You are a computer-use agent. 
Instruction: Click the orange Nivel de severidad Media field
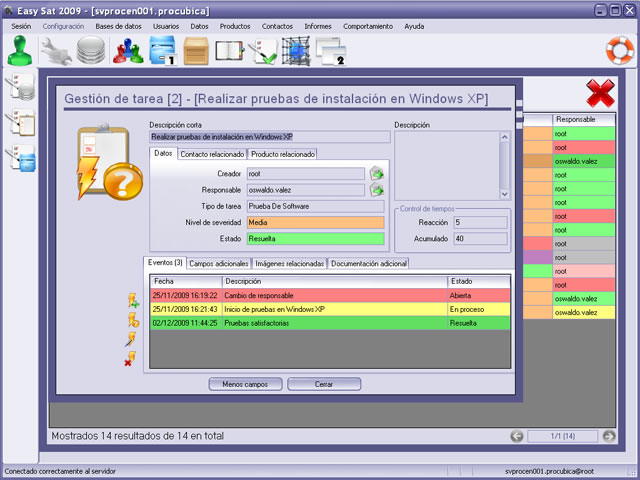click(316, 222)
